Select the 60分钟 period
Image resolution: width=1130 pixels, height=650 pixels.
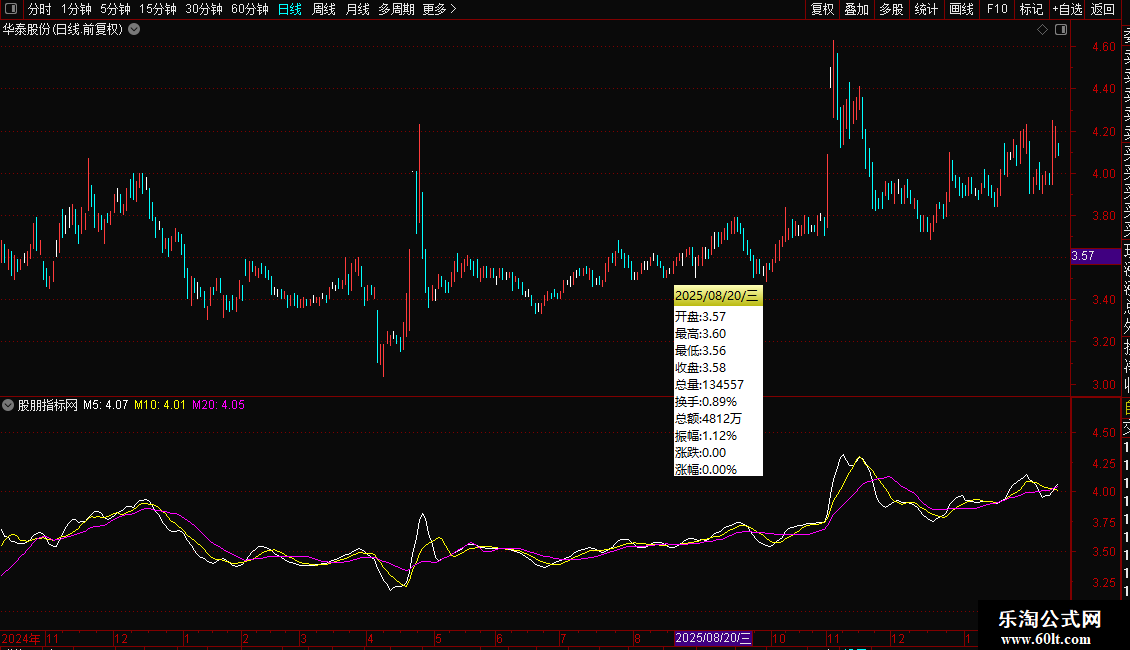[x=250, y=9]
